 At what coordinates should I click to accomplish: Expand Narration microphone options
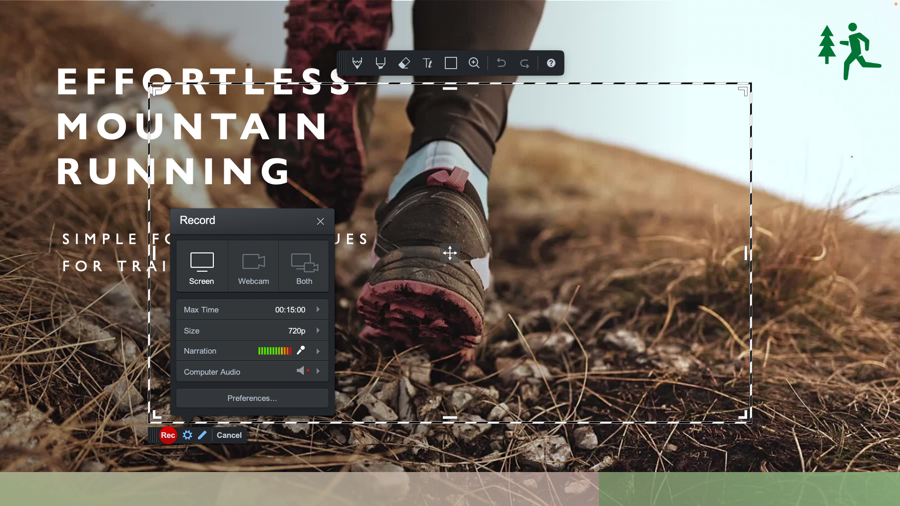tap(318, 351)
